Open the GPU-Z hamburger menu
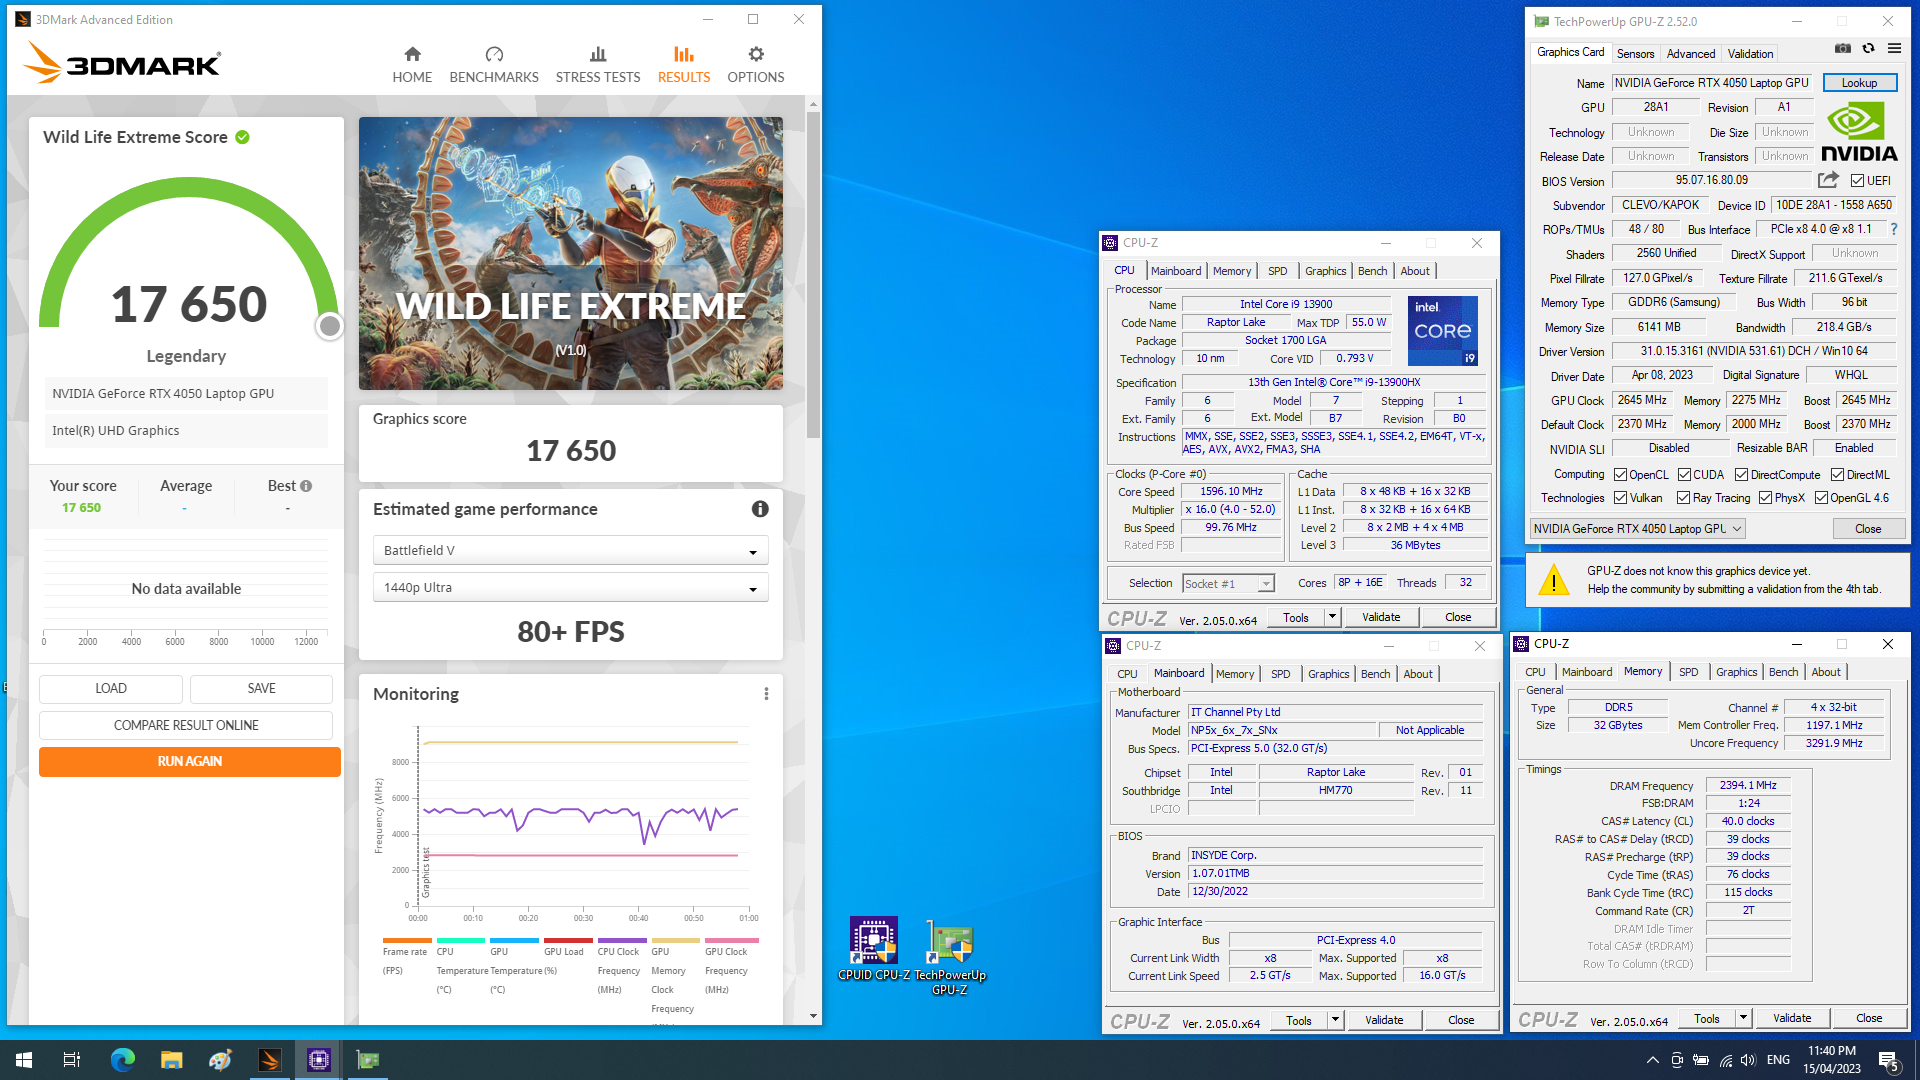The image size is (1920, 1080). click(1894, 48)
